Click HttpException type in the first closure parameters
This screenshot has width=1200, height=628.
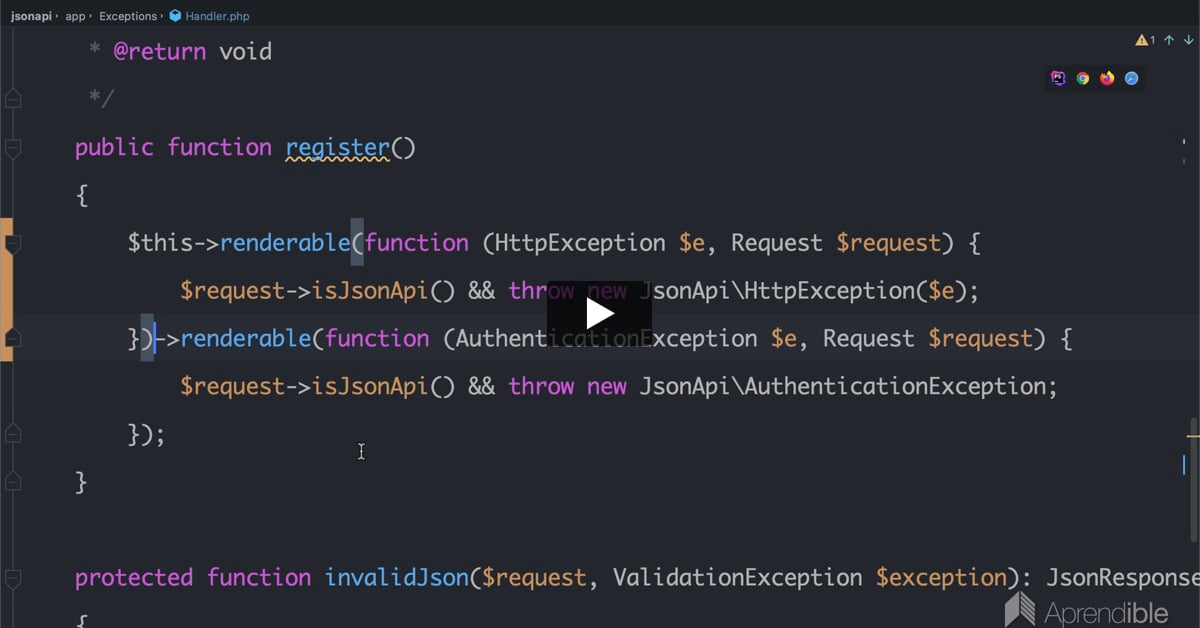coord(580,243)
